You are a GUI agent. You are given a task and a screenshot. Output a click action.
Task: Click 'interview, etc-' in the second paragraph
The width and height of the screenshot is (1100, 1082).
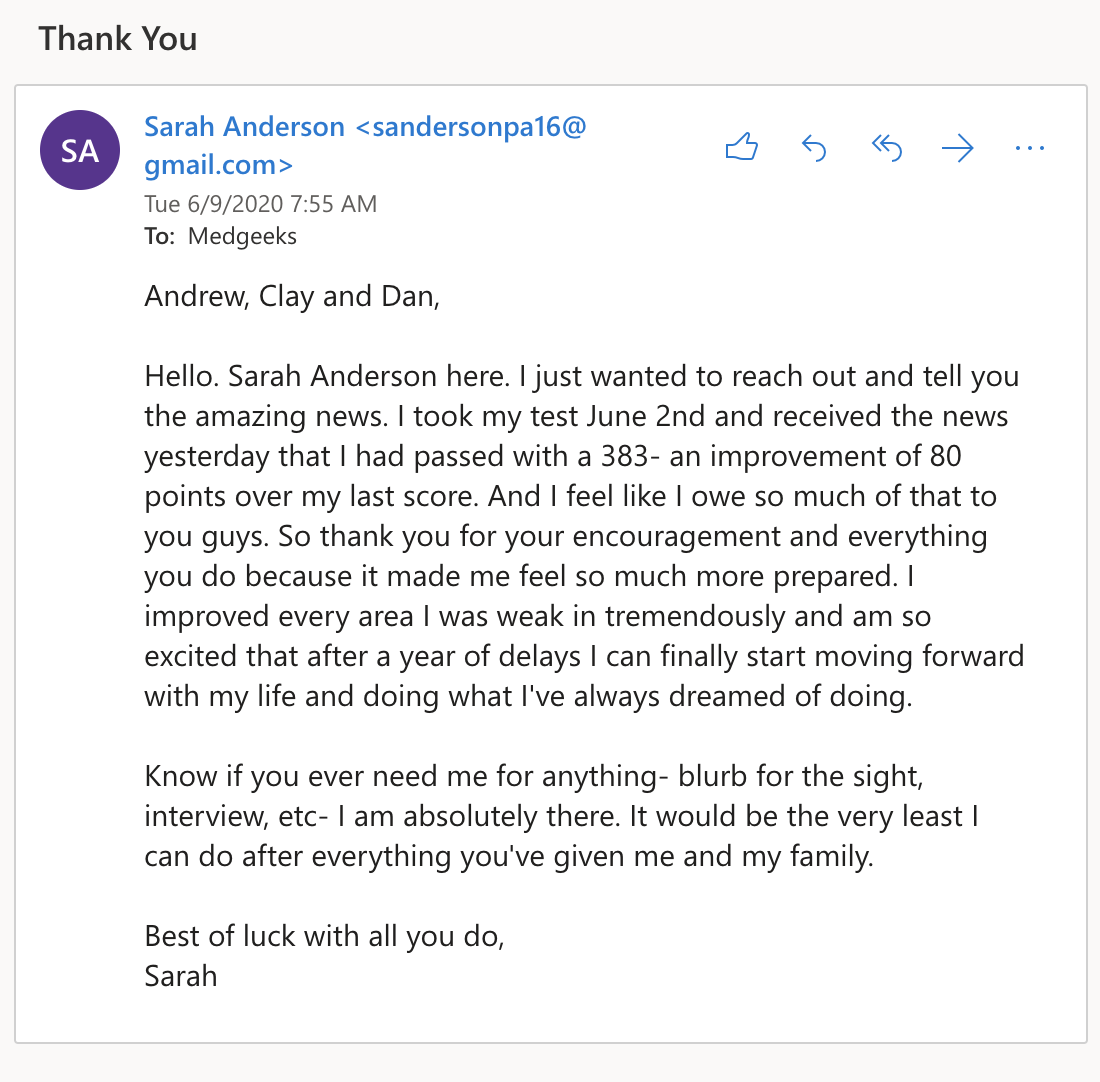(236, 817)
